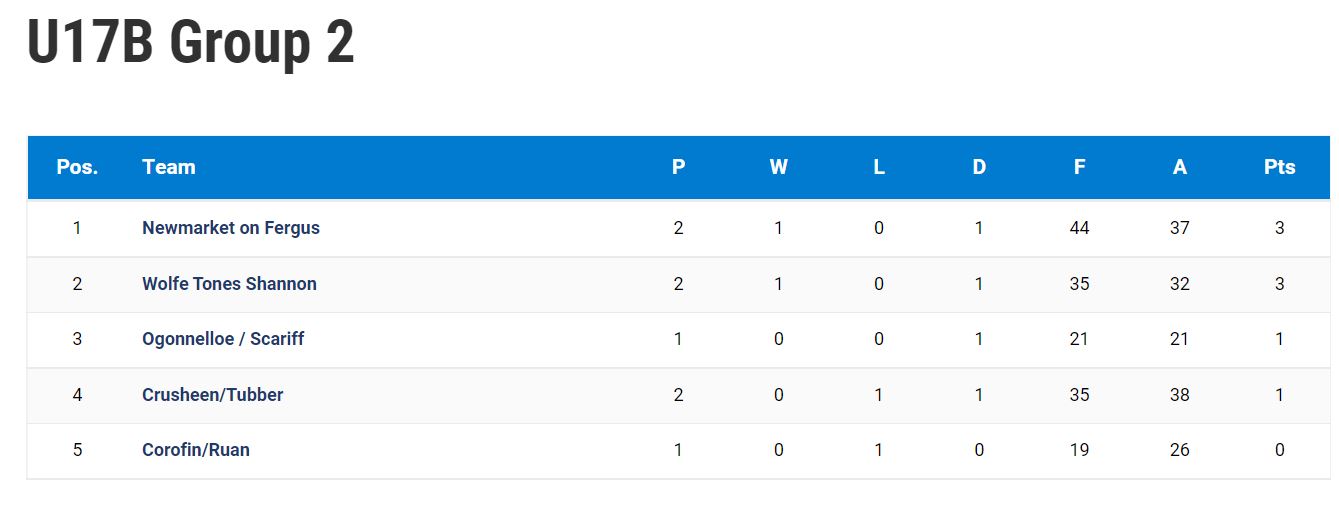
Task: Click the Pos. column header
Action: coord(77,167)
